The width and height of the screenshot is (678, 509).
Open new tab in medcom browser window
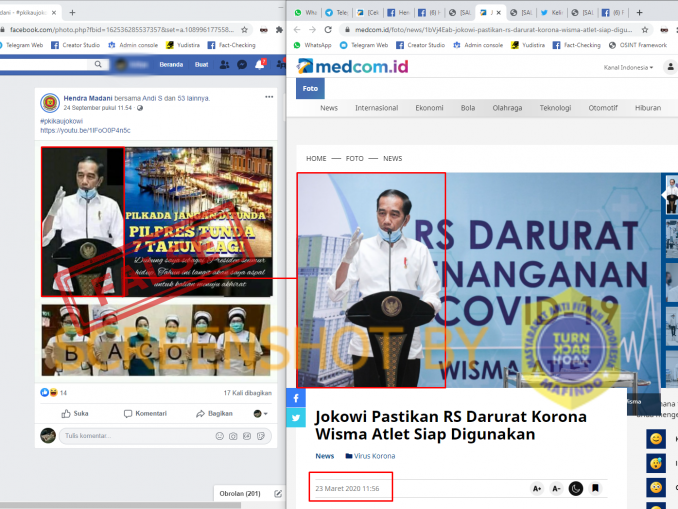(640, 13)
